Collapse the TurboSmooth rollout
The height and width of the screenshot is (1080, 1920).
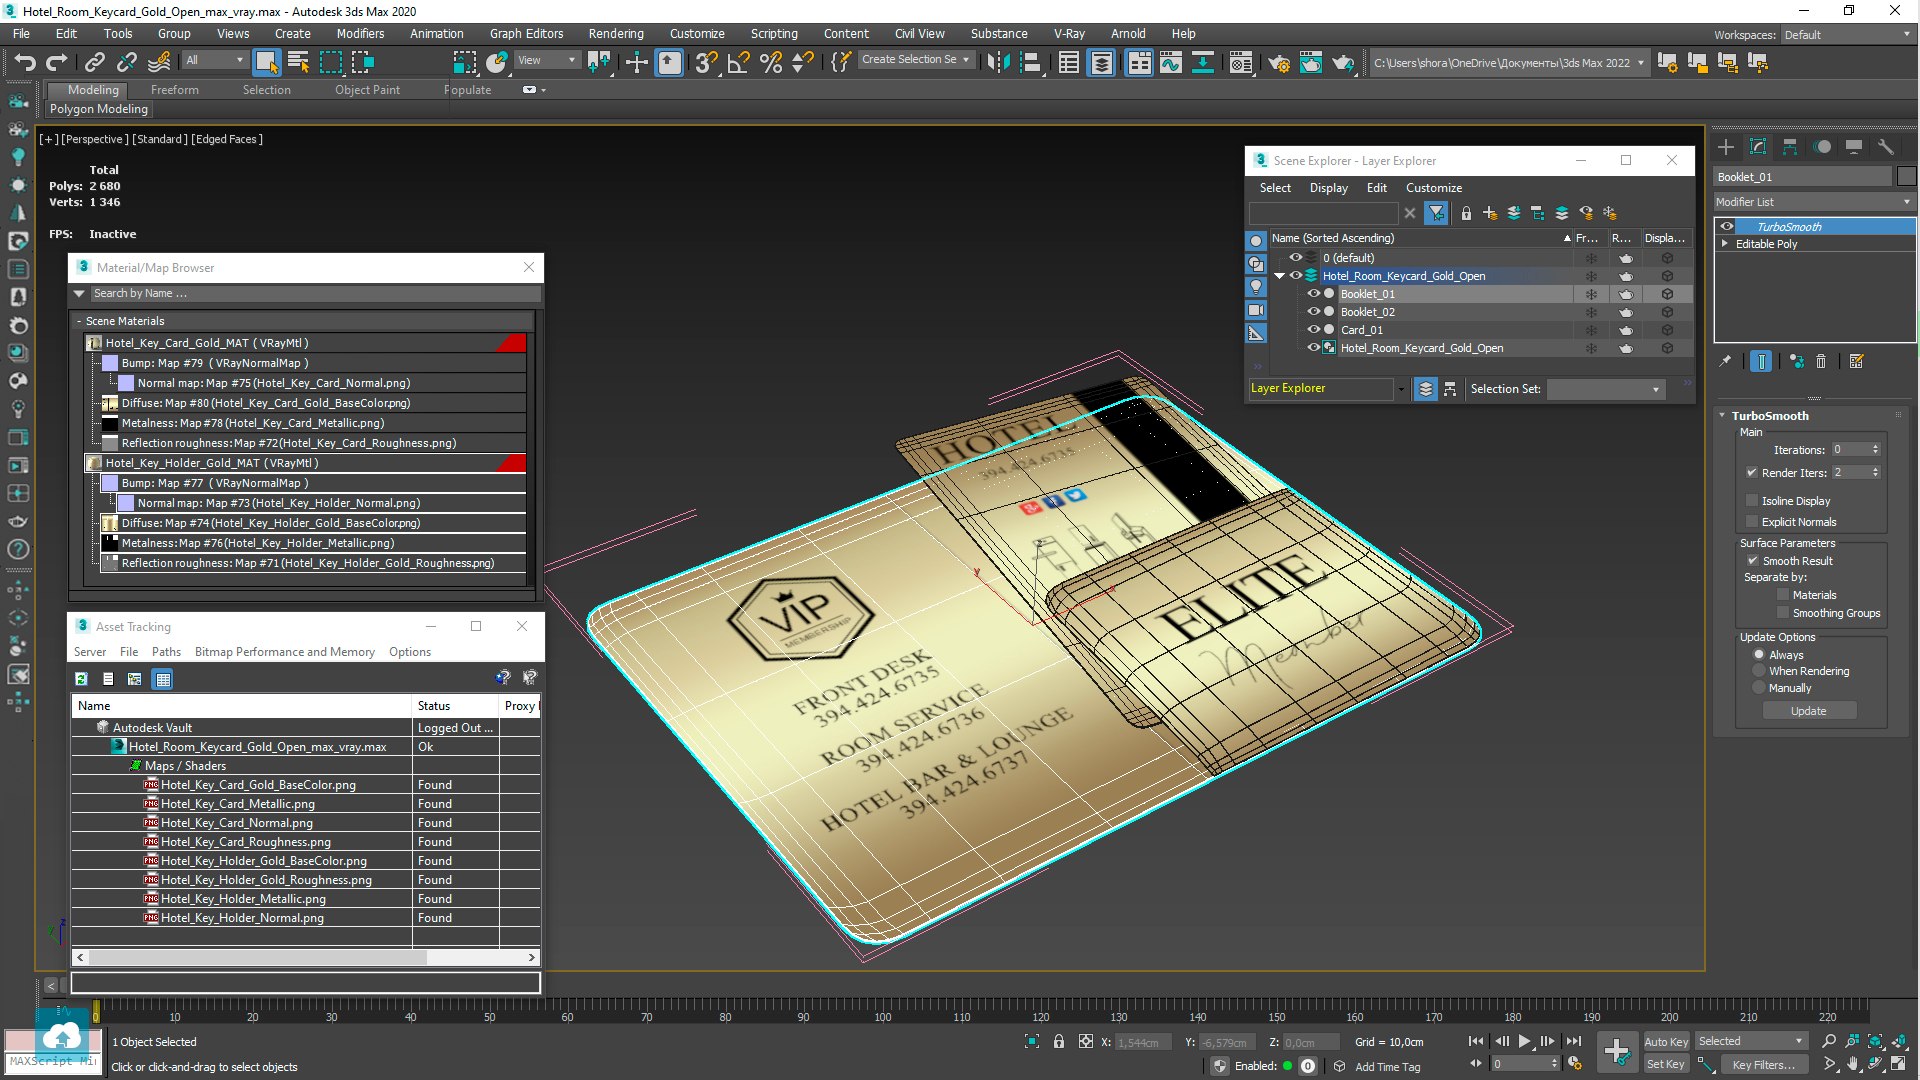point(1722,416)
